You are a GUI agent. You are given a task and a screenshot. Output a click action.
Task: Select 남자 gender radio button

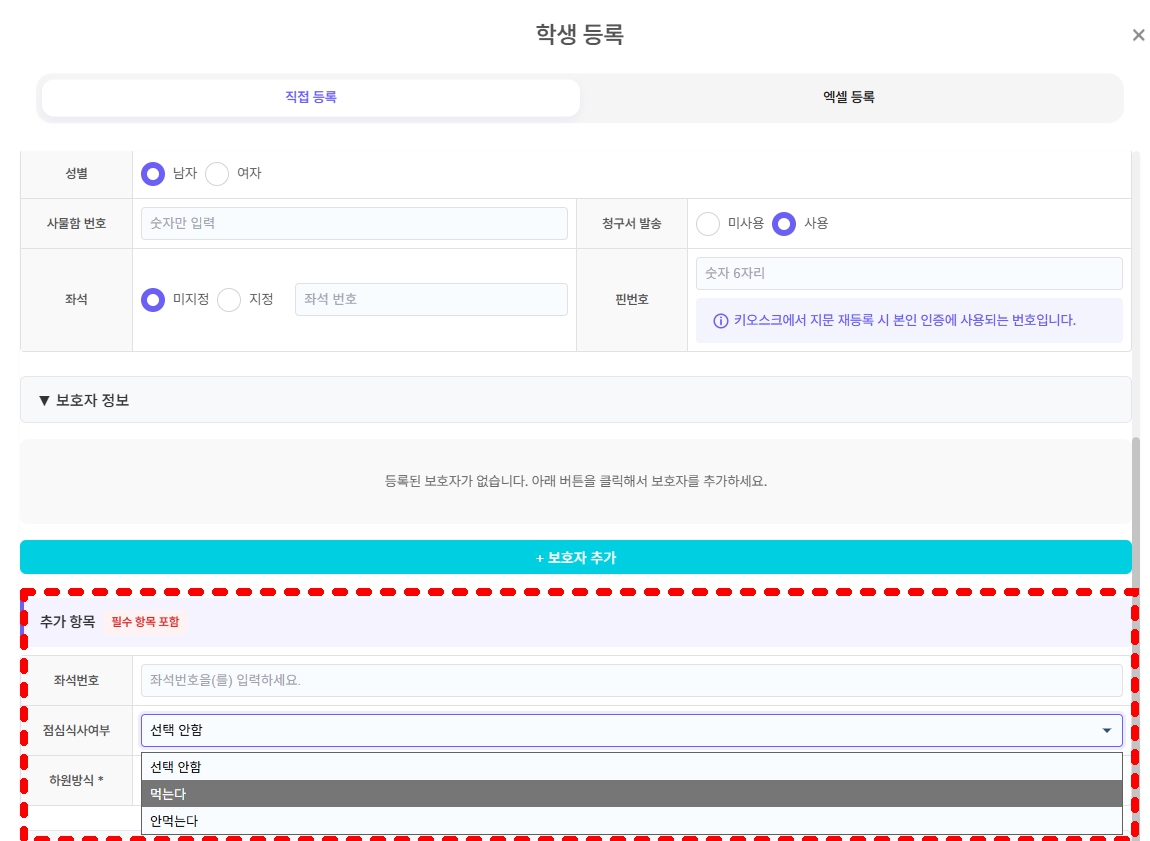(x=153, y=174)
